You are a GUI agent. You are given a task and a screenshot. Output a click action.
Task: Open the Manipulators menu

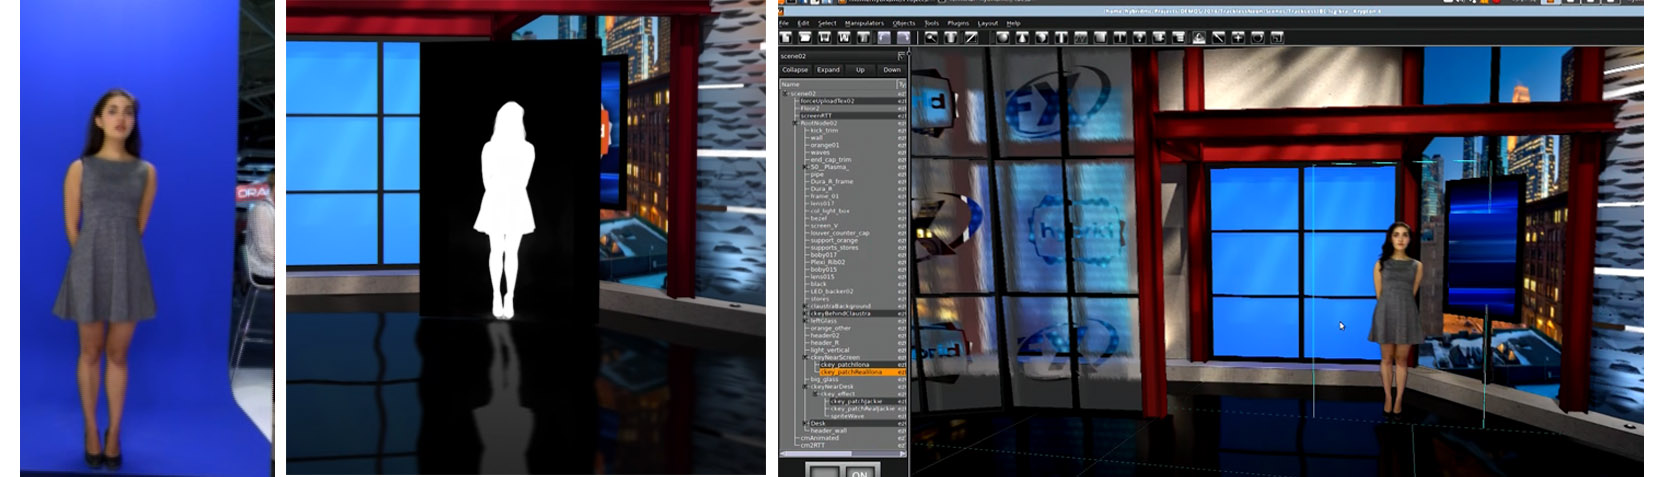pyautogui.click(x=864, y=23)
